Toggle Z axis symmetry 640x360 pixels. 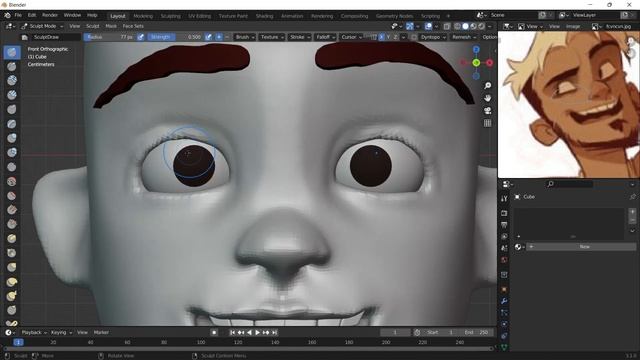395,37
